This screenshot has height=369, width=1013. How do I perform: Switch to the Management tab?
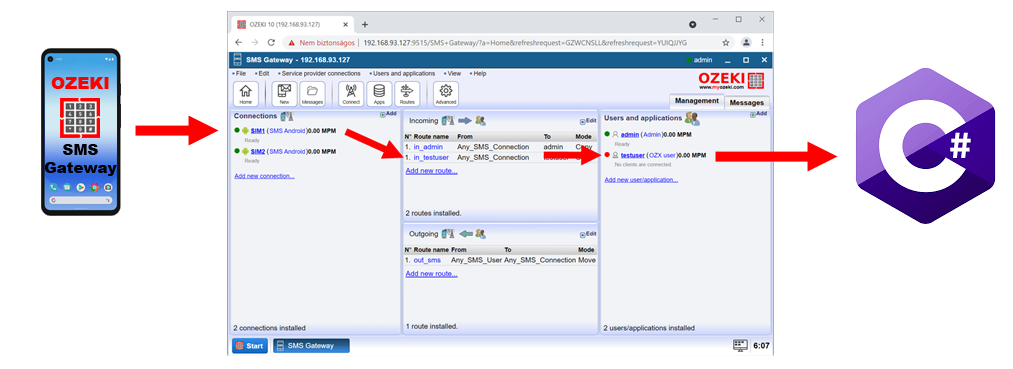coord(696,101)
